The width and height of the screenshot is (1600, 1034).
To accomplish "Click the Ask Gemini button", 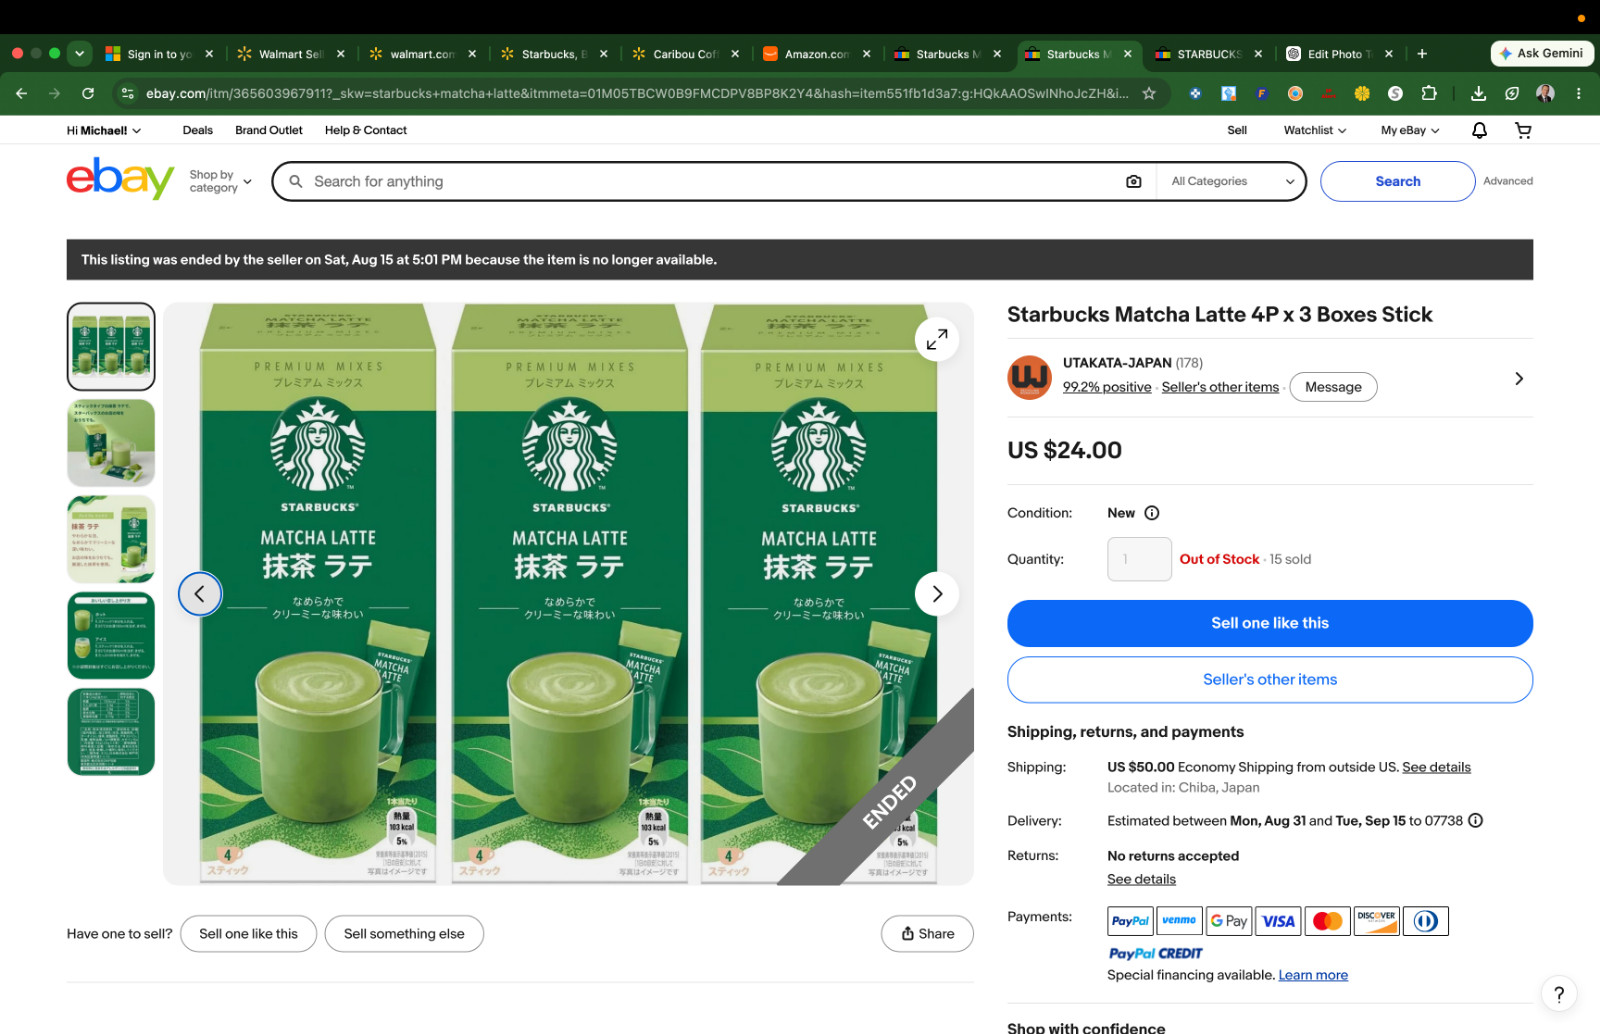I will point(1541,54).
